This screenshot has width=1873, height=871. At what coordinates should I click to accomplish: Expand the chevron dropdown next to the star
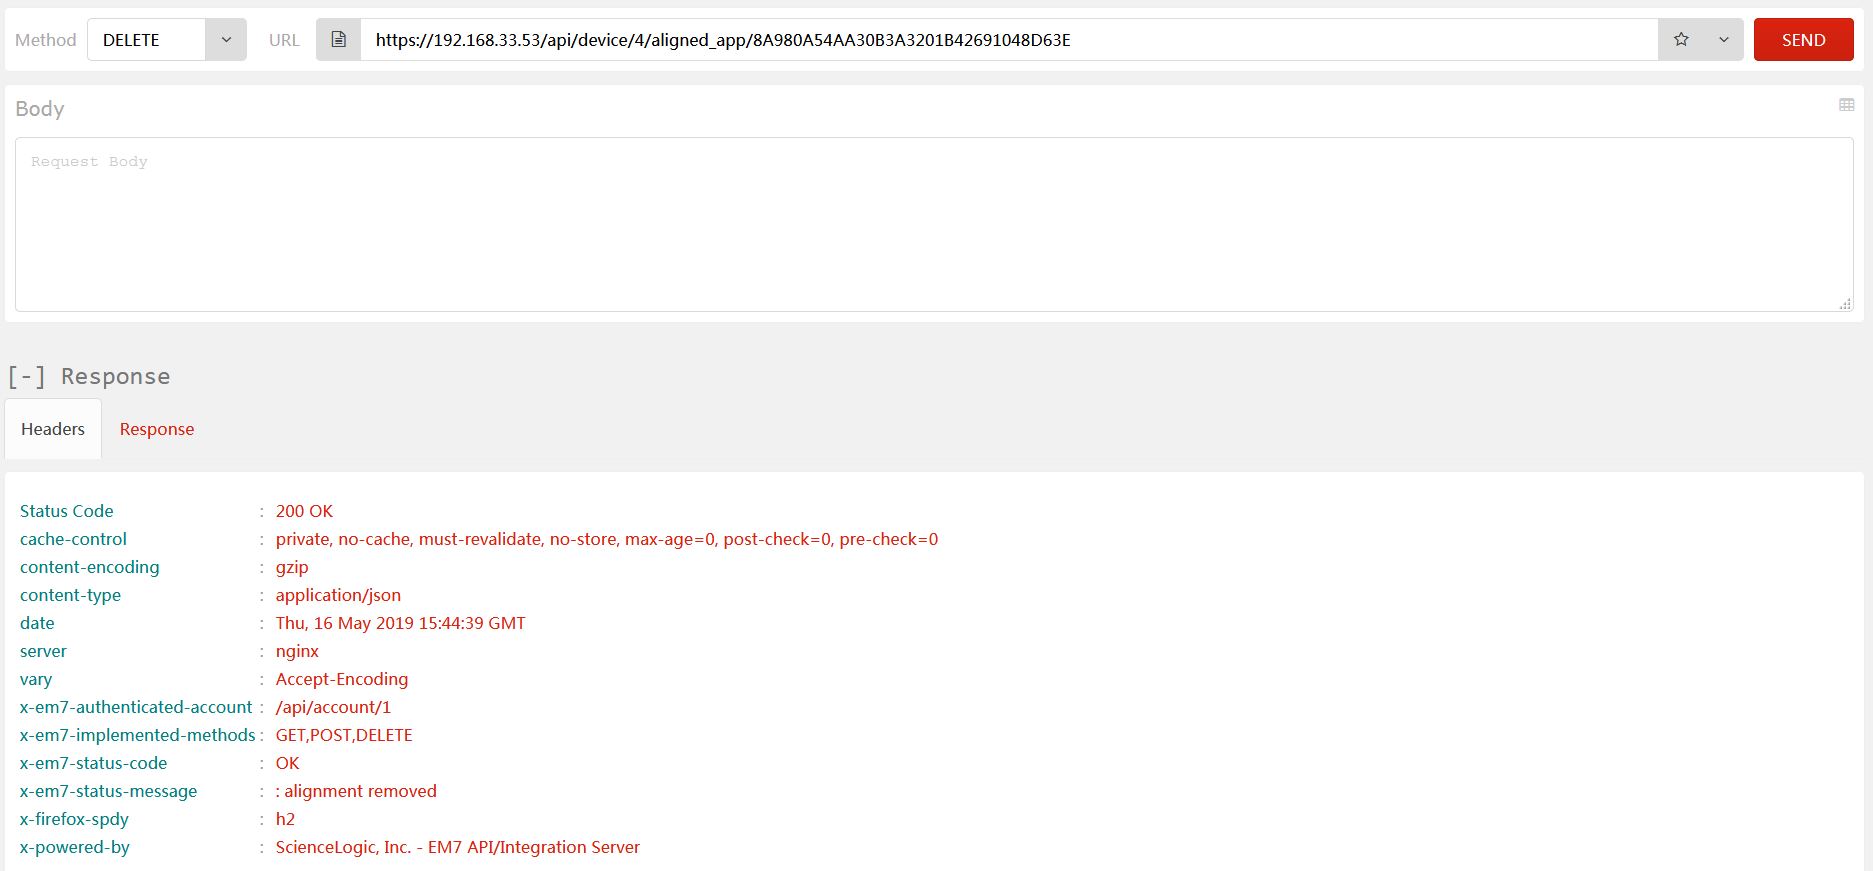[x=1724, y=40]
